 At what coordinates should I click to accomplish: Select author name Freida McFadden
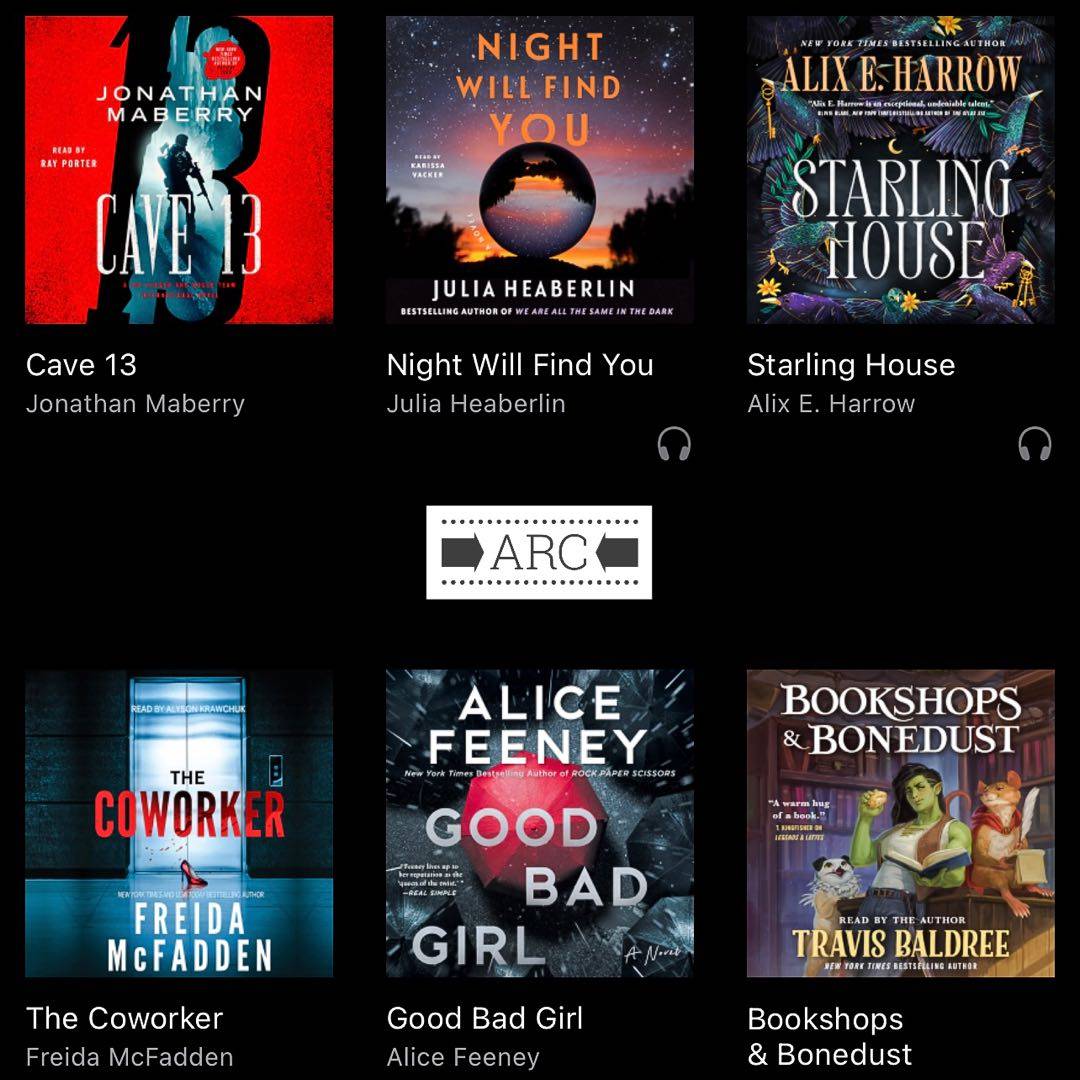129,1057
